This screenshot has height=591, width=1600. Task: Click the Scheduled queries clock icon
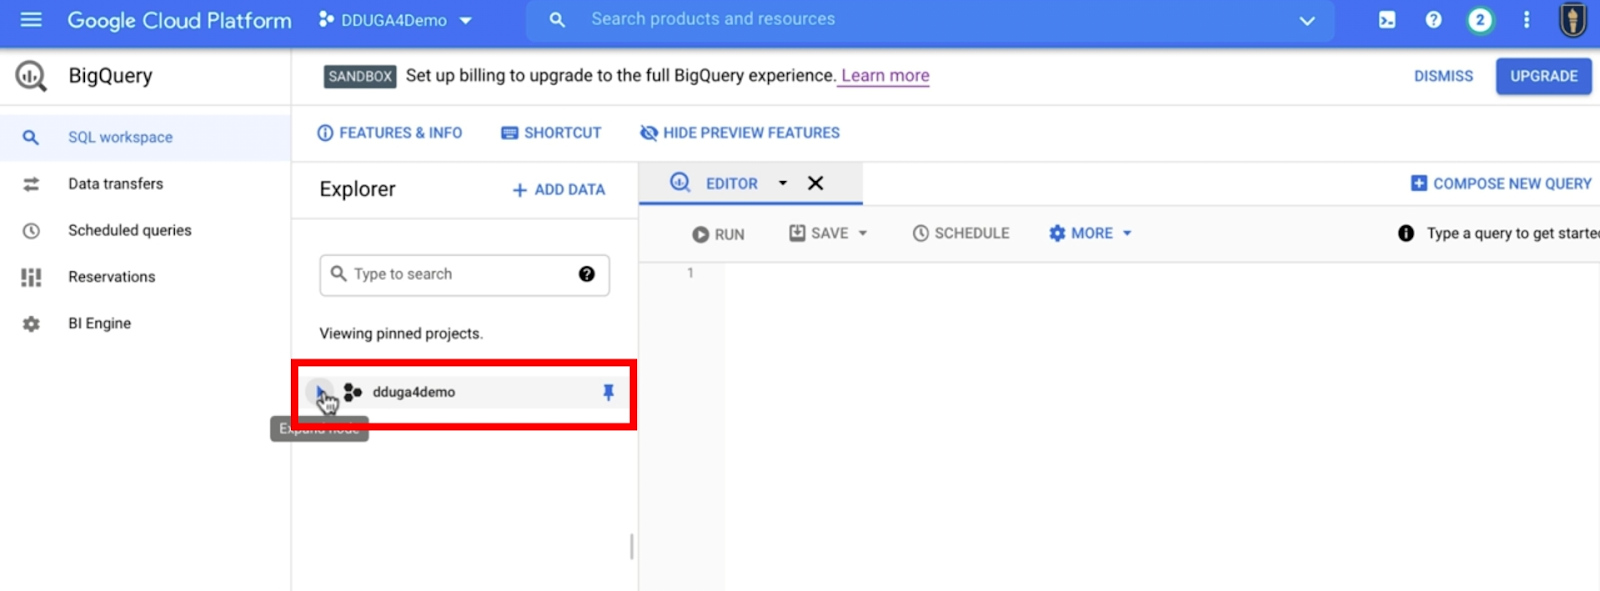pyautogui.click(x=31, y=231)
